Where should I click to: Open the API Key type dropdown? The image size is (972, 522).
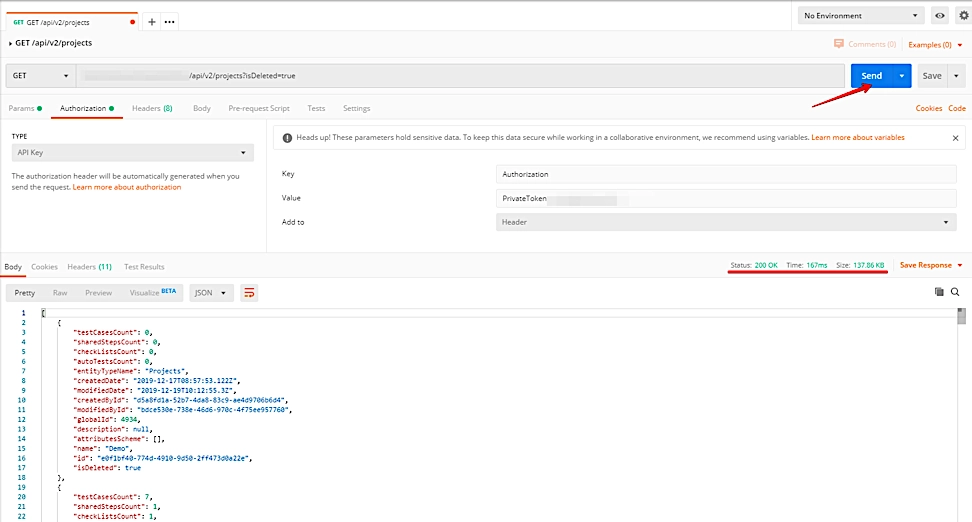(x=130, y=153)
